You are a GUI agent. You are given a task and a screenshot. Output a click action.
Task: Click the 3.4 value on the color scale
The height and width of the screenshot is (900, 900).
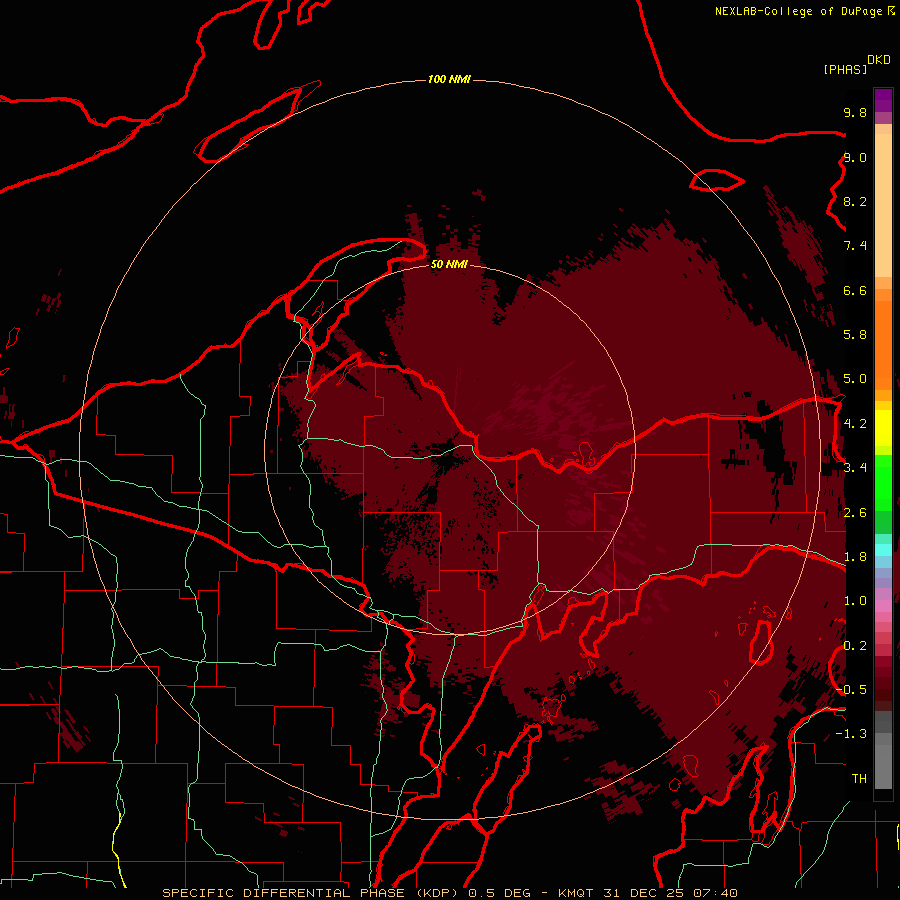pos(855,468)
